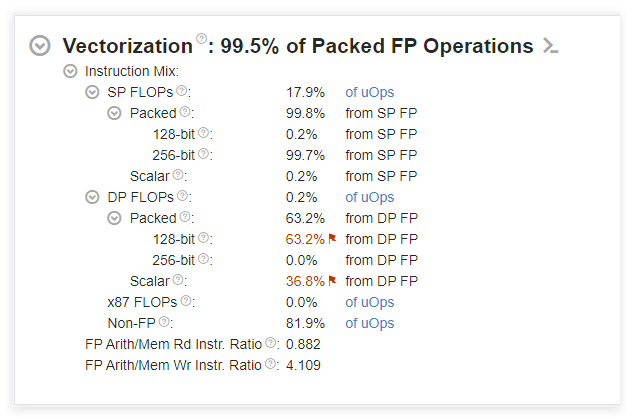632x419 pixels.
Task: Open the 'of uOps' link for x87 FLOPs
Action: 369,302
